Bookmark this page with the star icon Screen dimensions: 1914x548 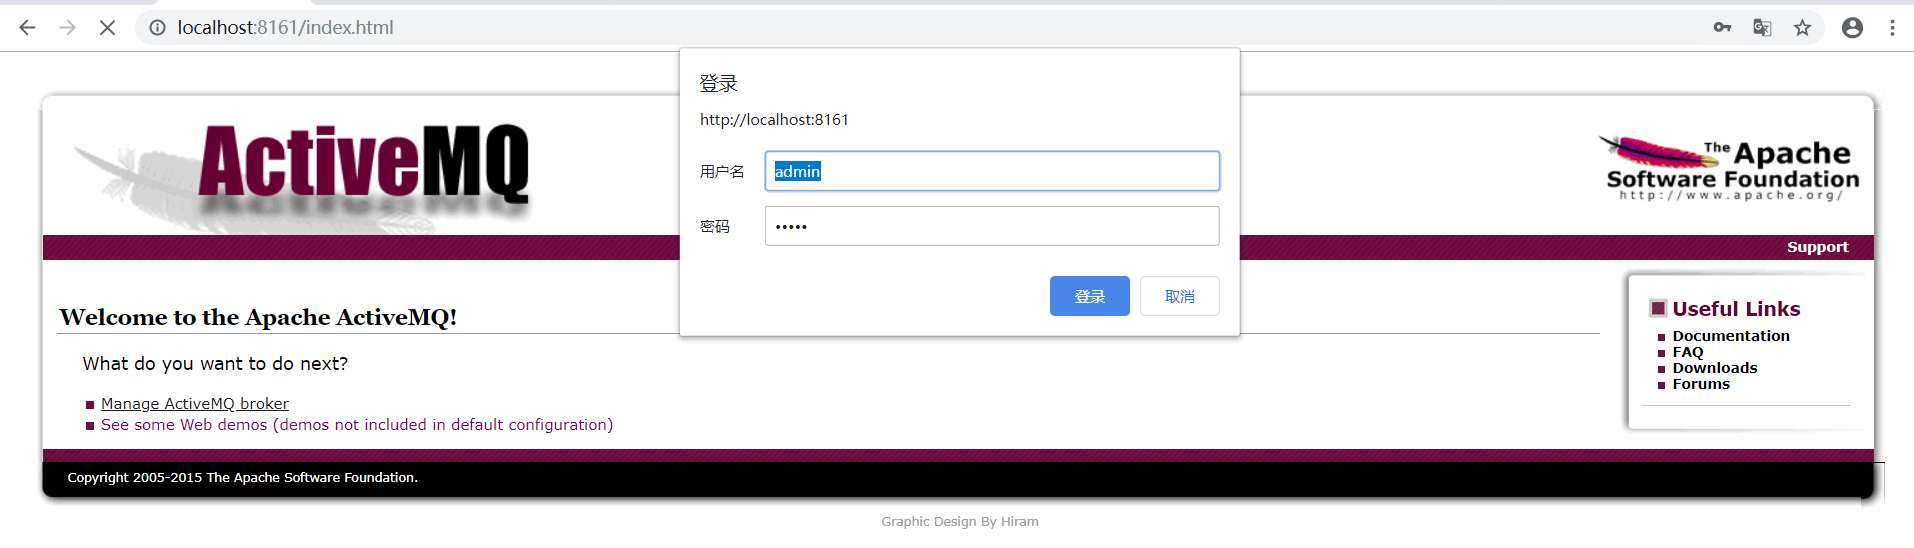point(1802,28)
